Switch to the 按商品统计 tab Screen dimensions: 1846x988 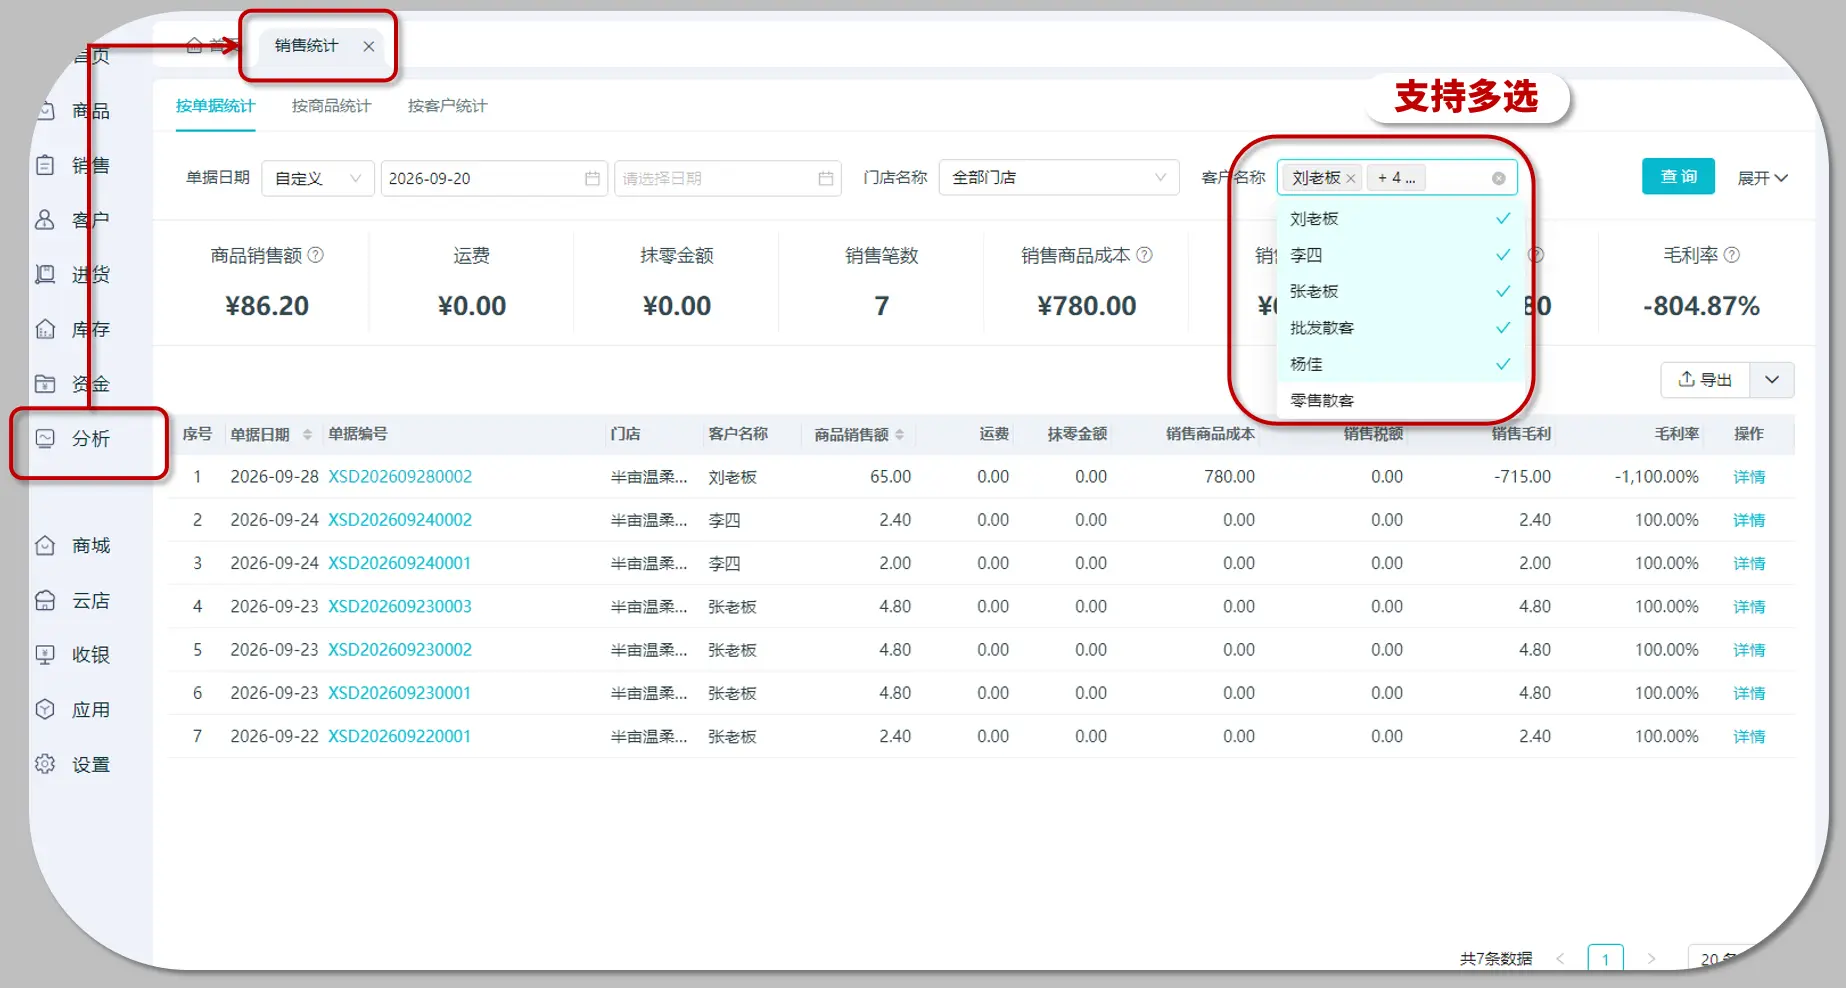point(331,106)
